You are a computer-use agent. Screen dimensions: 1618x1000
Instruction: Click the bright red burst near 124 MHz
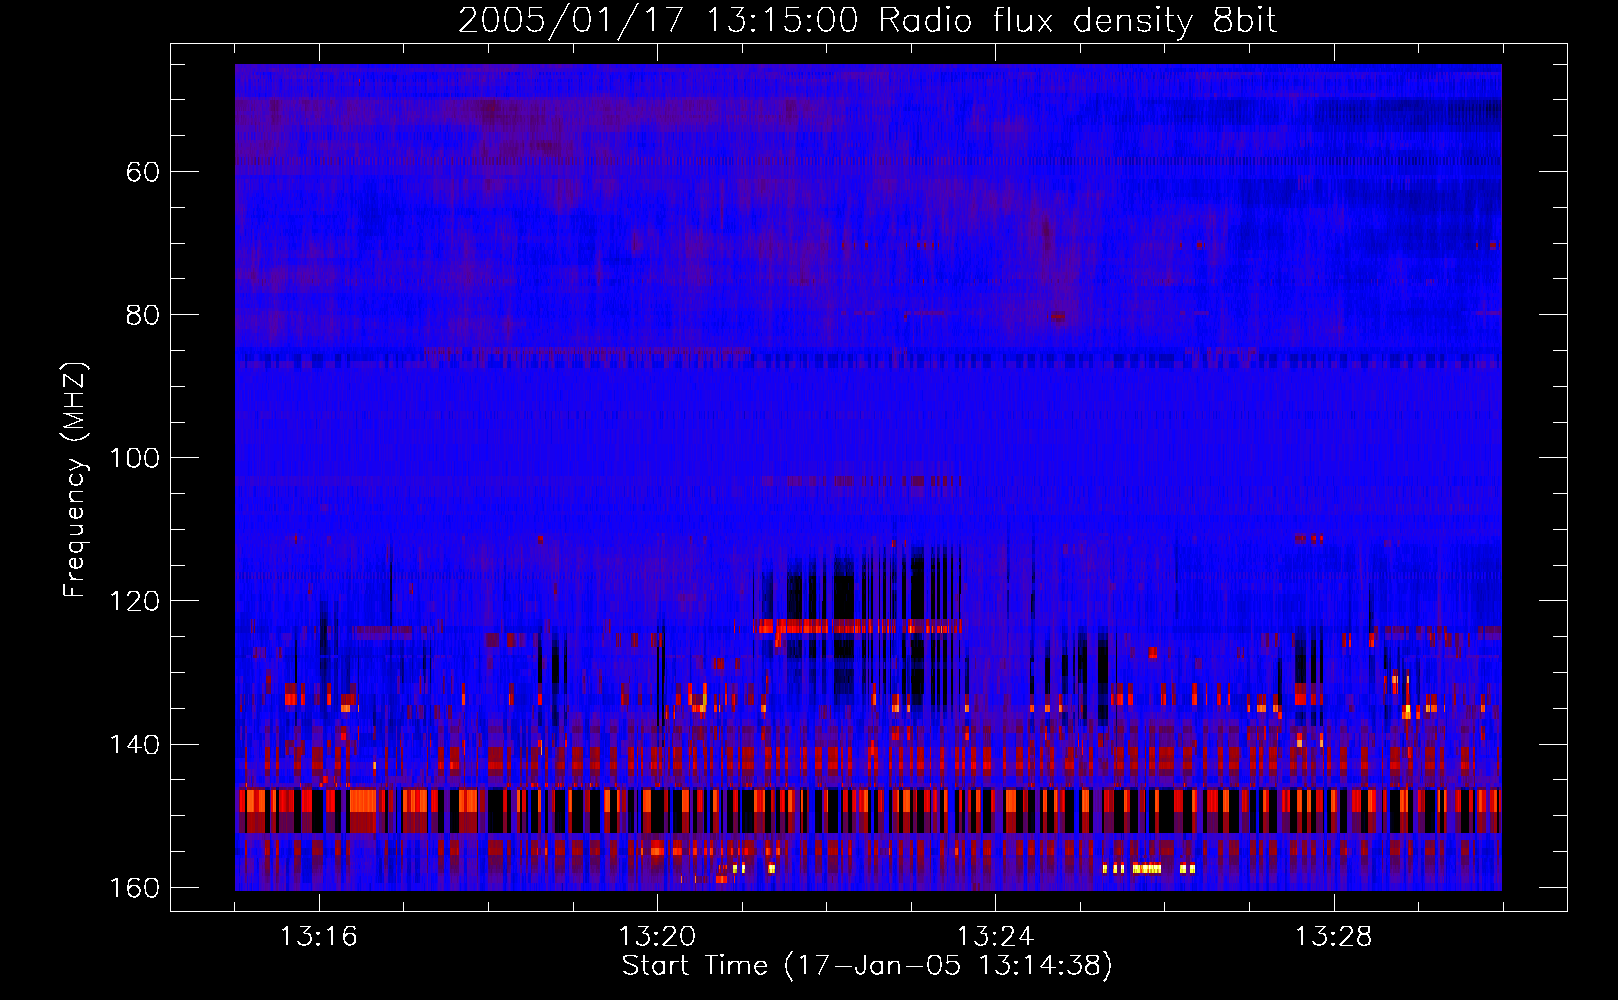coord(859,627)
